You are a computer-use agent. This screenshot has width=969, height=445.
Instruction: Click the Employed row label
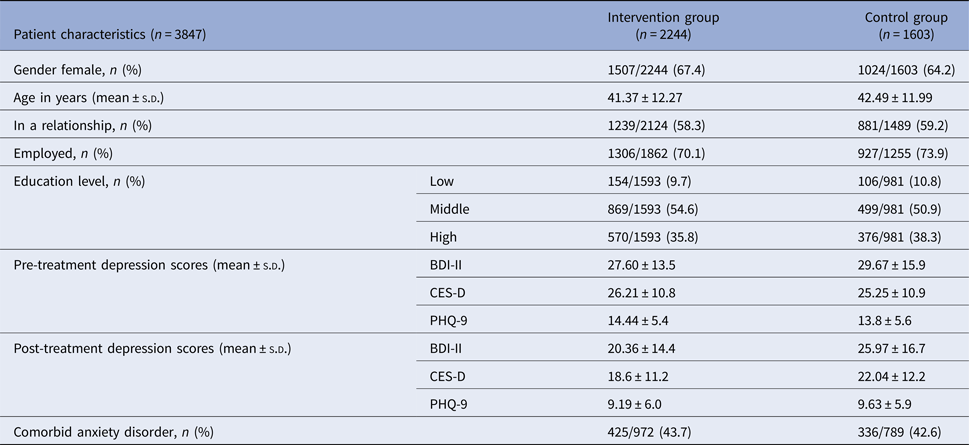(61, 153)
